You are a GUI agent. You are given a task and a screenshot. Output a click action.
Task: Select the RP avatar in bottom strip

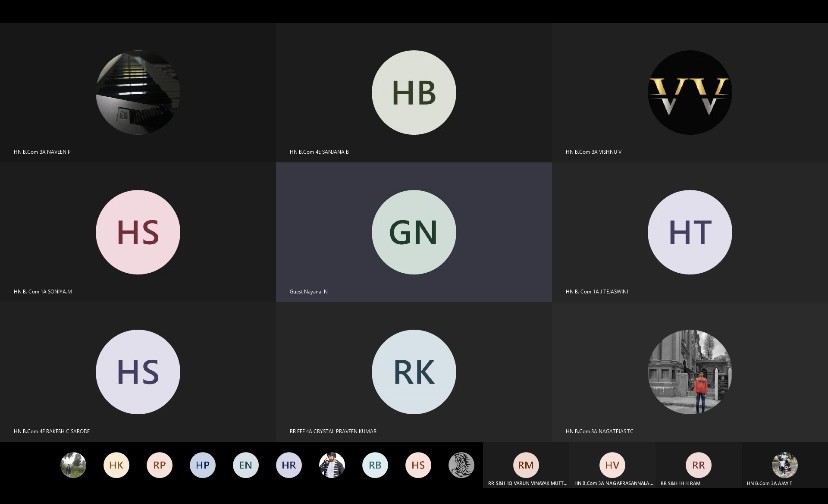click(160, 465)
